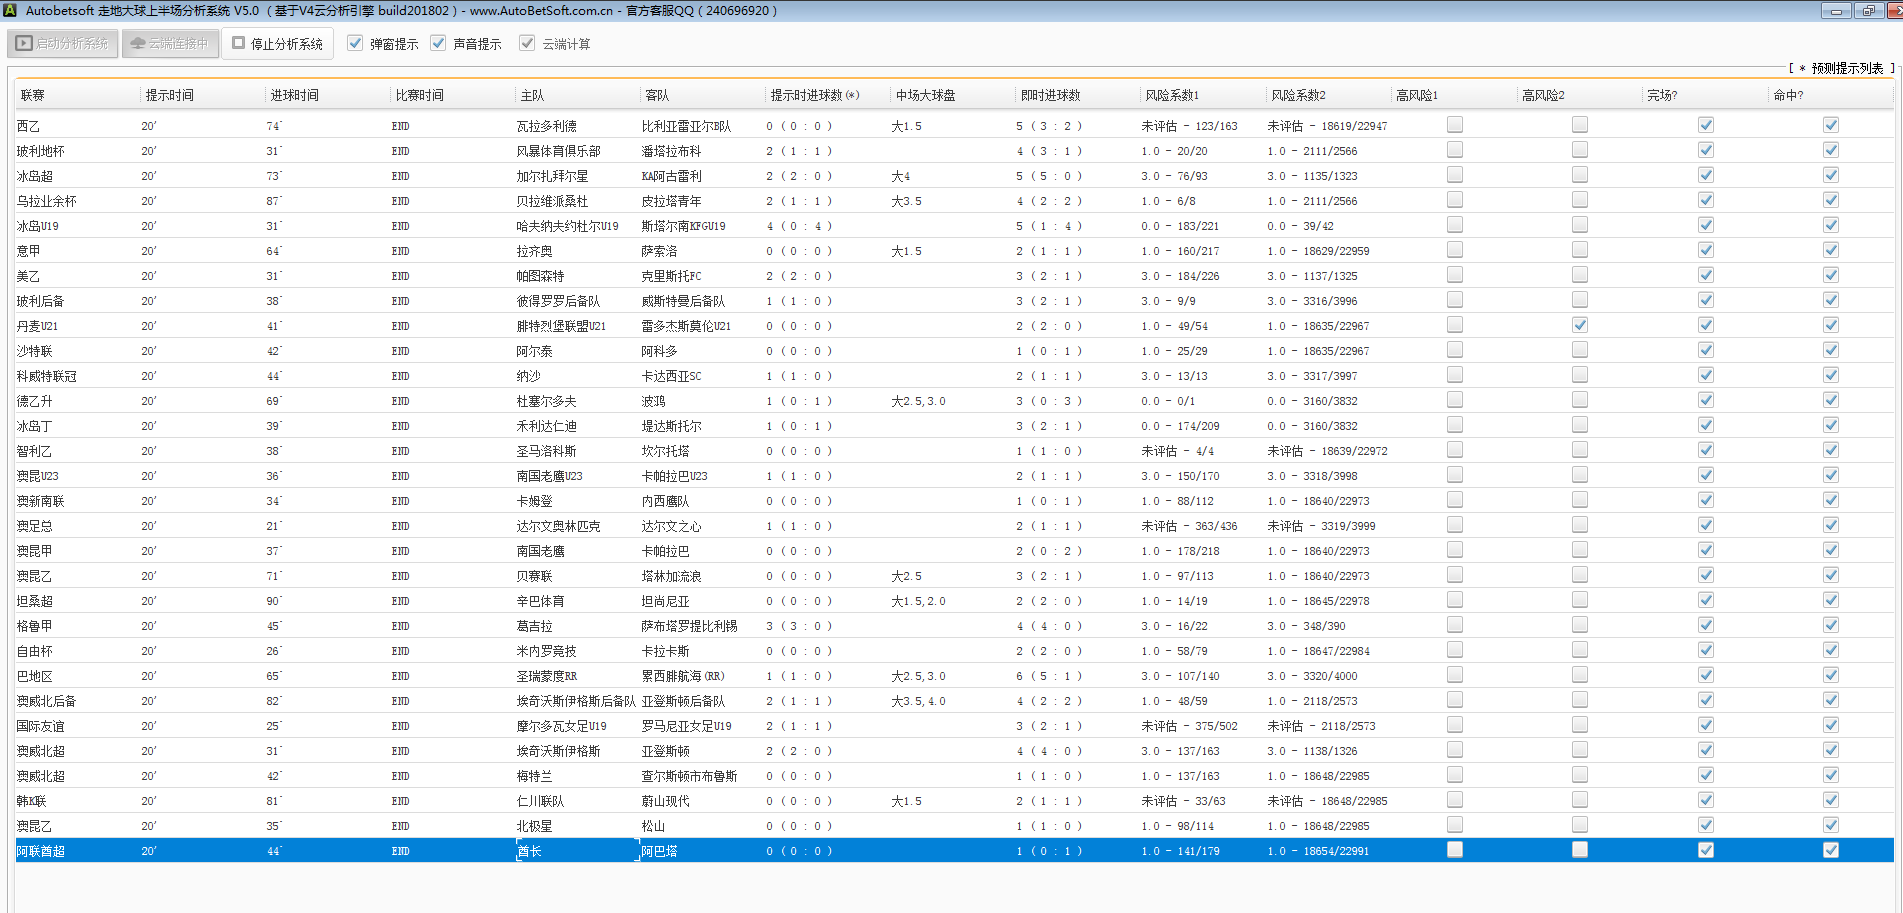Viewport: 1903px width, 913px height.
Task: Select the 韩K联 仁川联队 match row
Action: [540, 801]
